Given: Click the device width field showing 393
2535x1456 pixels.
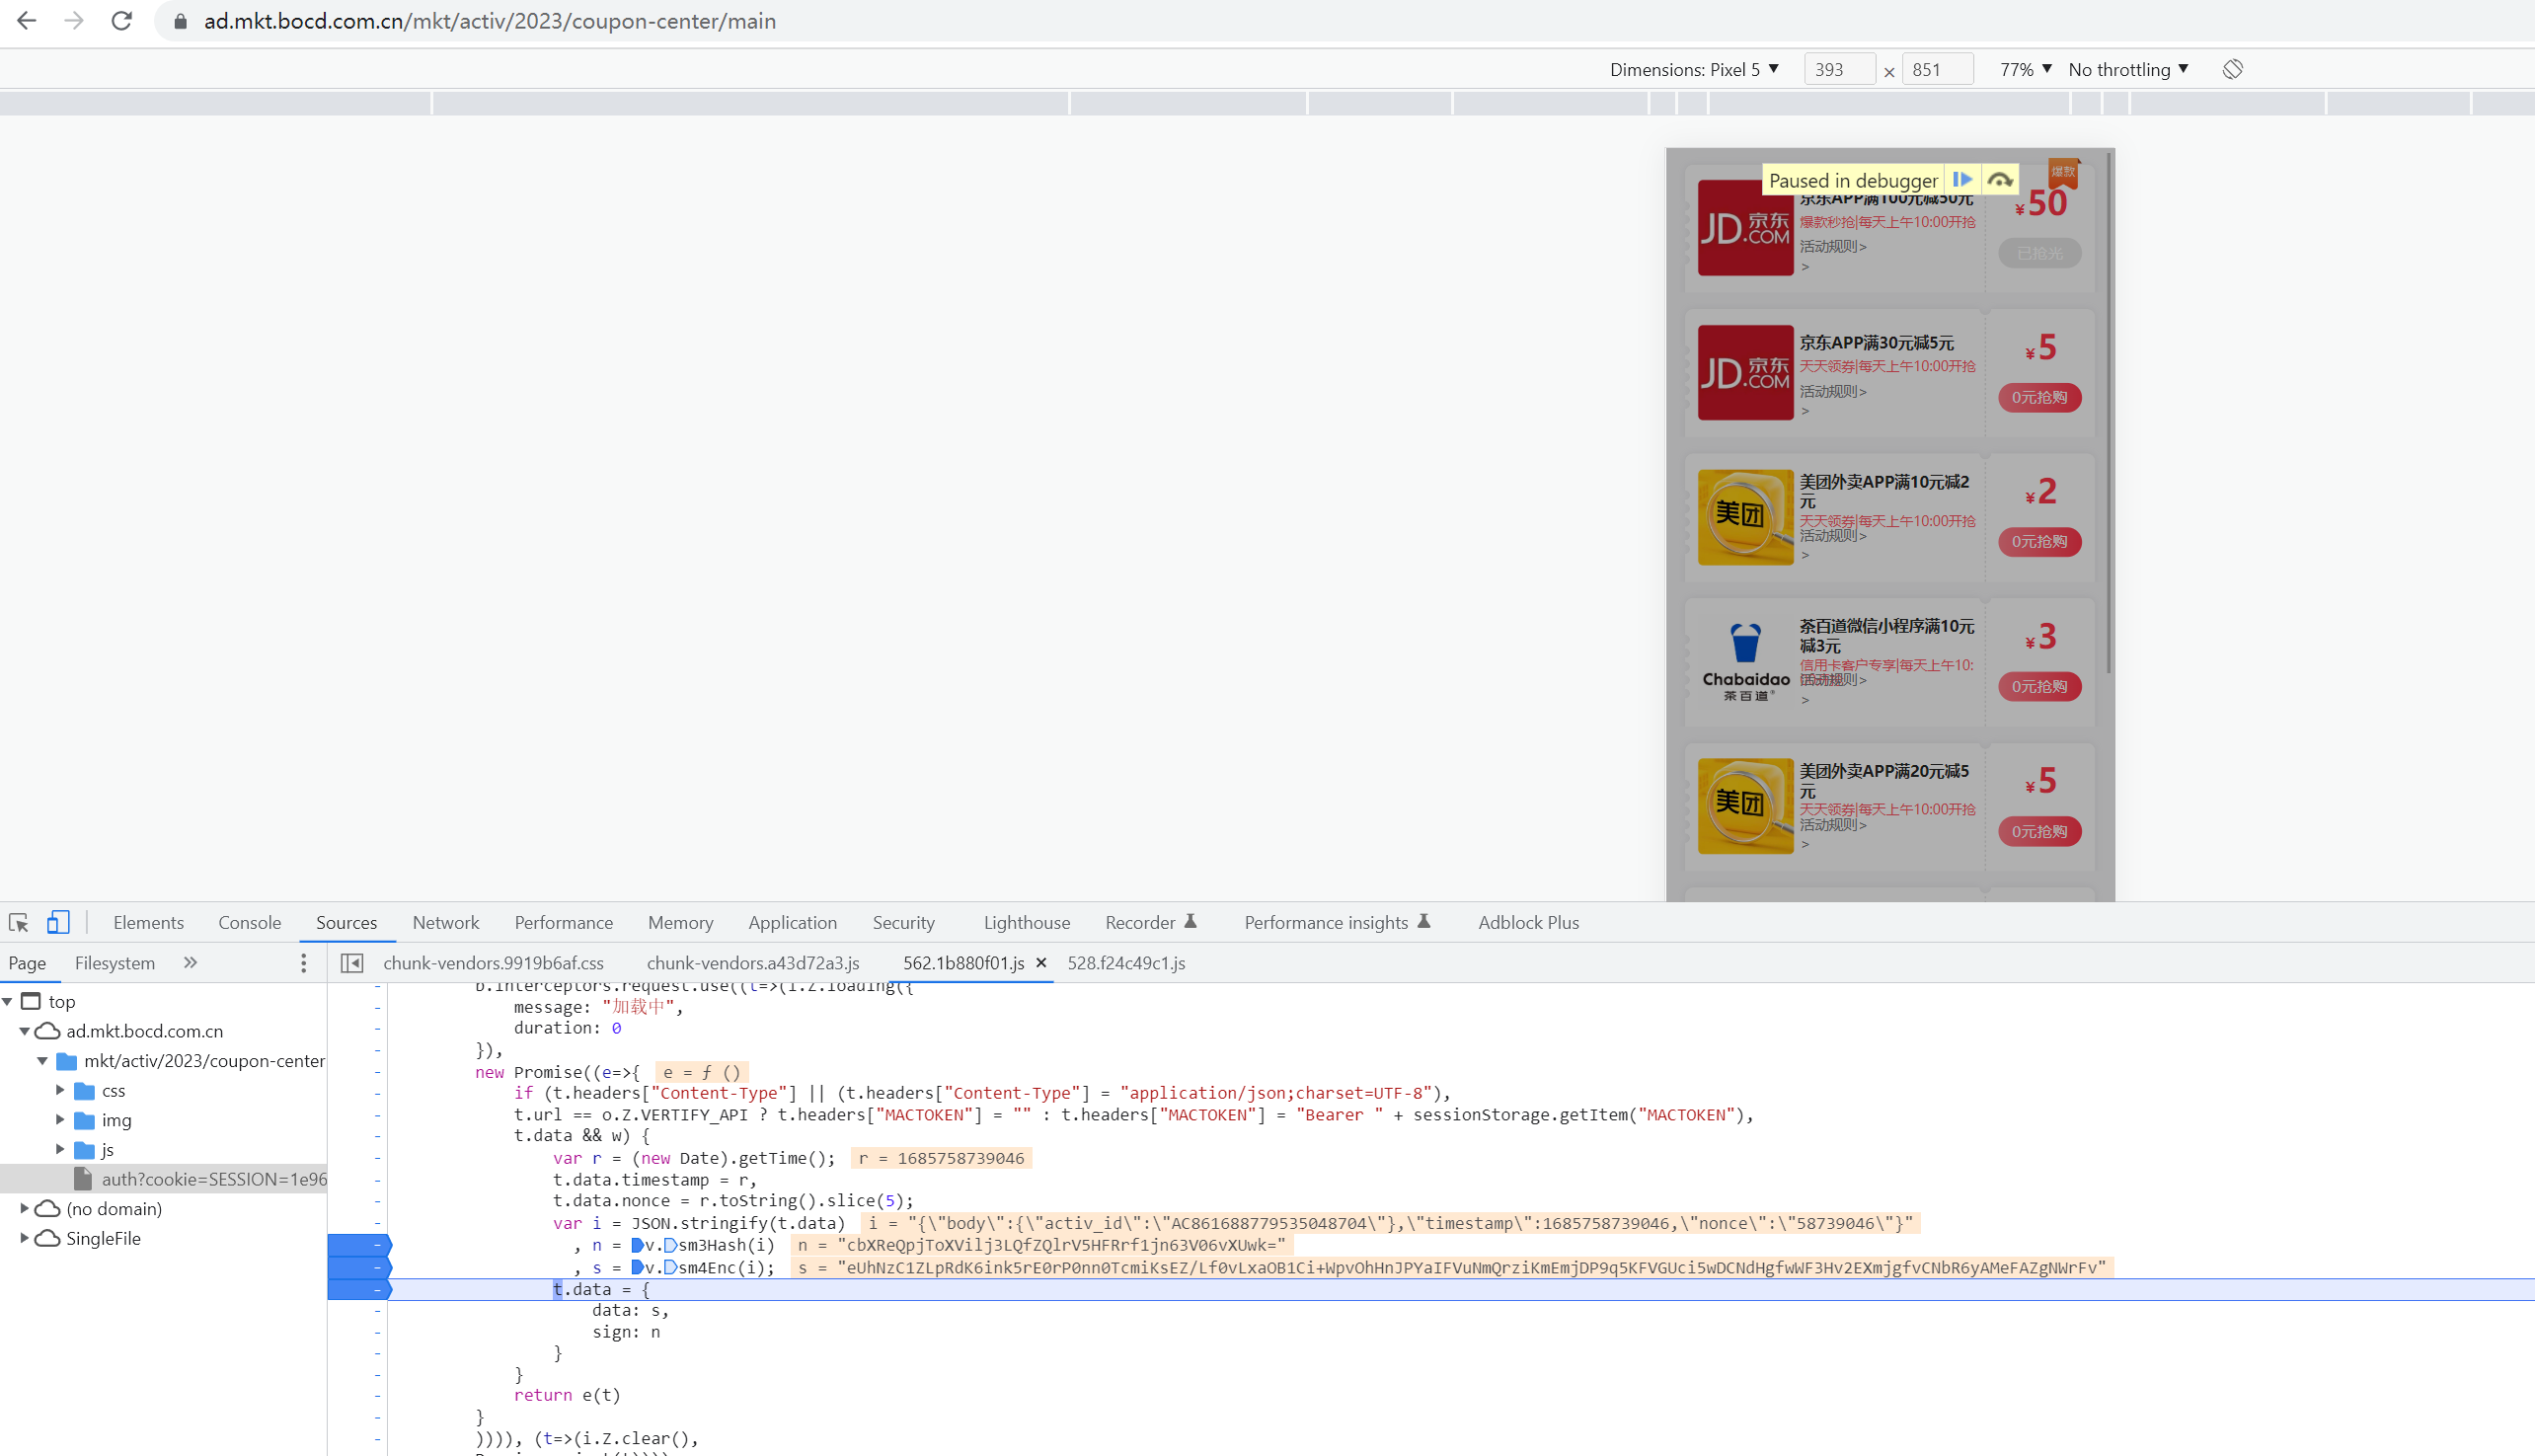Looking at the screenshot, I should click(x=1838, y=69).
